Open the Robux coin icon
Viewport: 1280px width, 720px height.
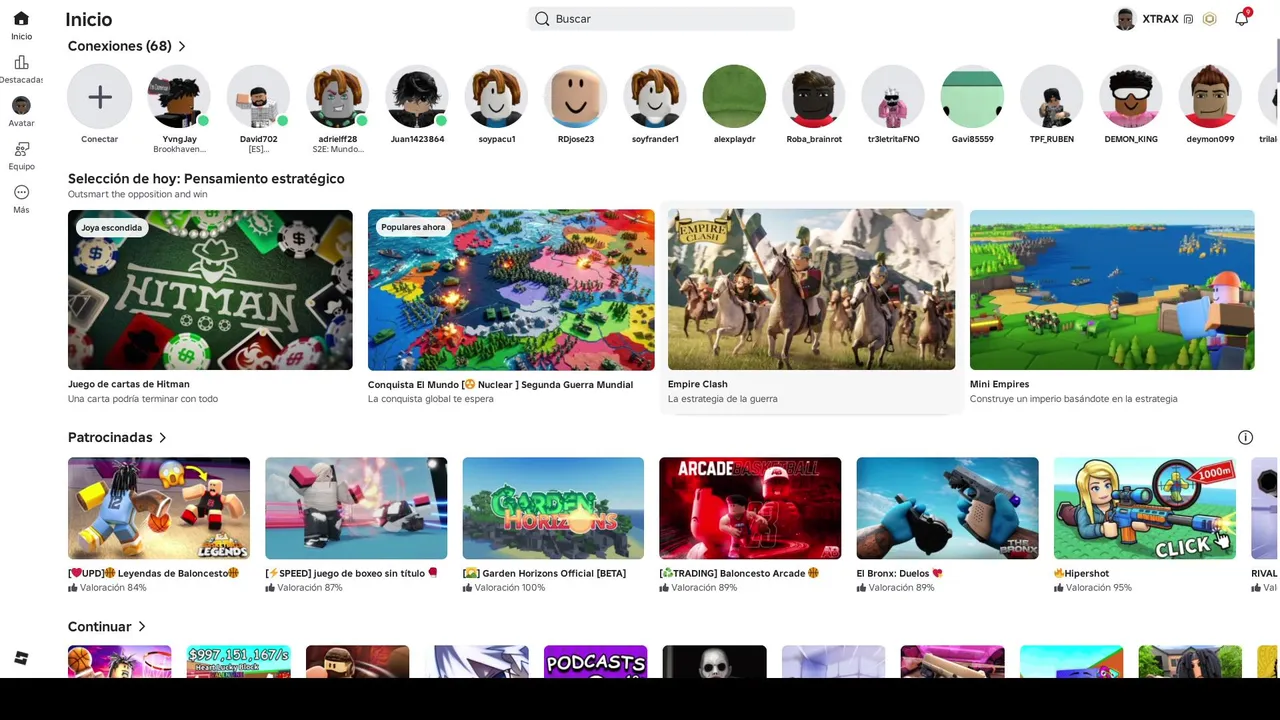point(1209,19)
